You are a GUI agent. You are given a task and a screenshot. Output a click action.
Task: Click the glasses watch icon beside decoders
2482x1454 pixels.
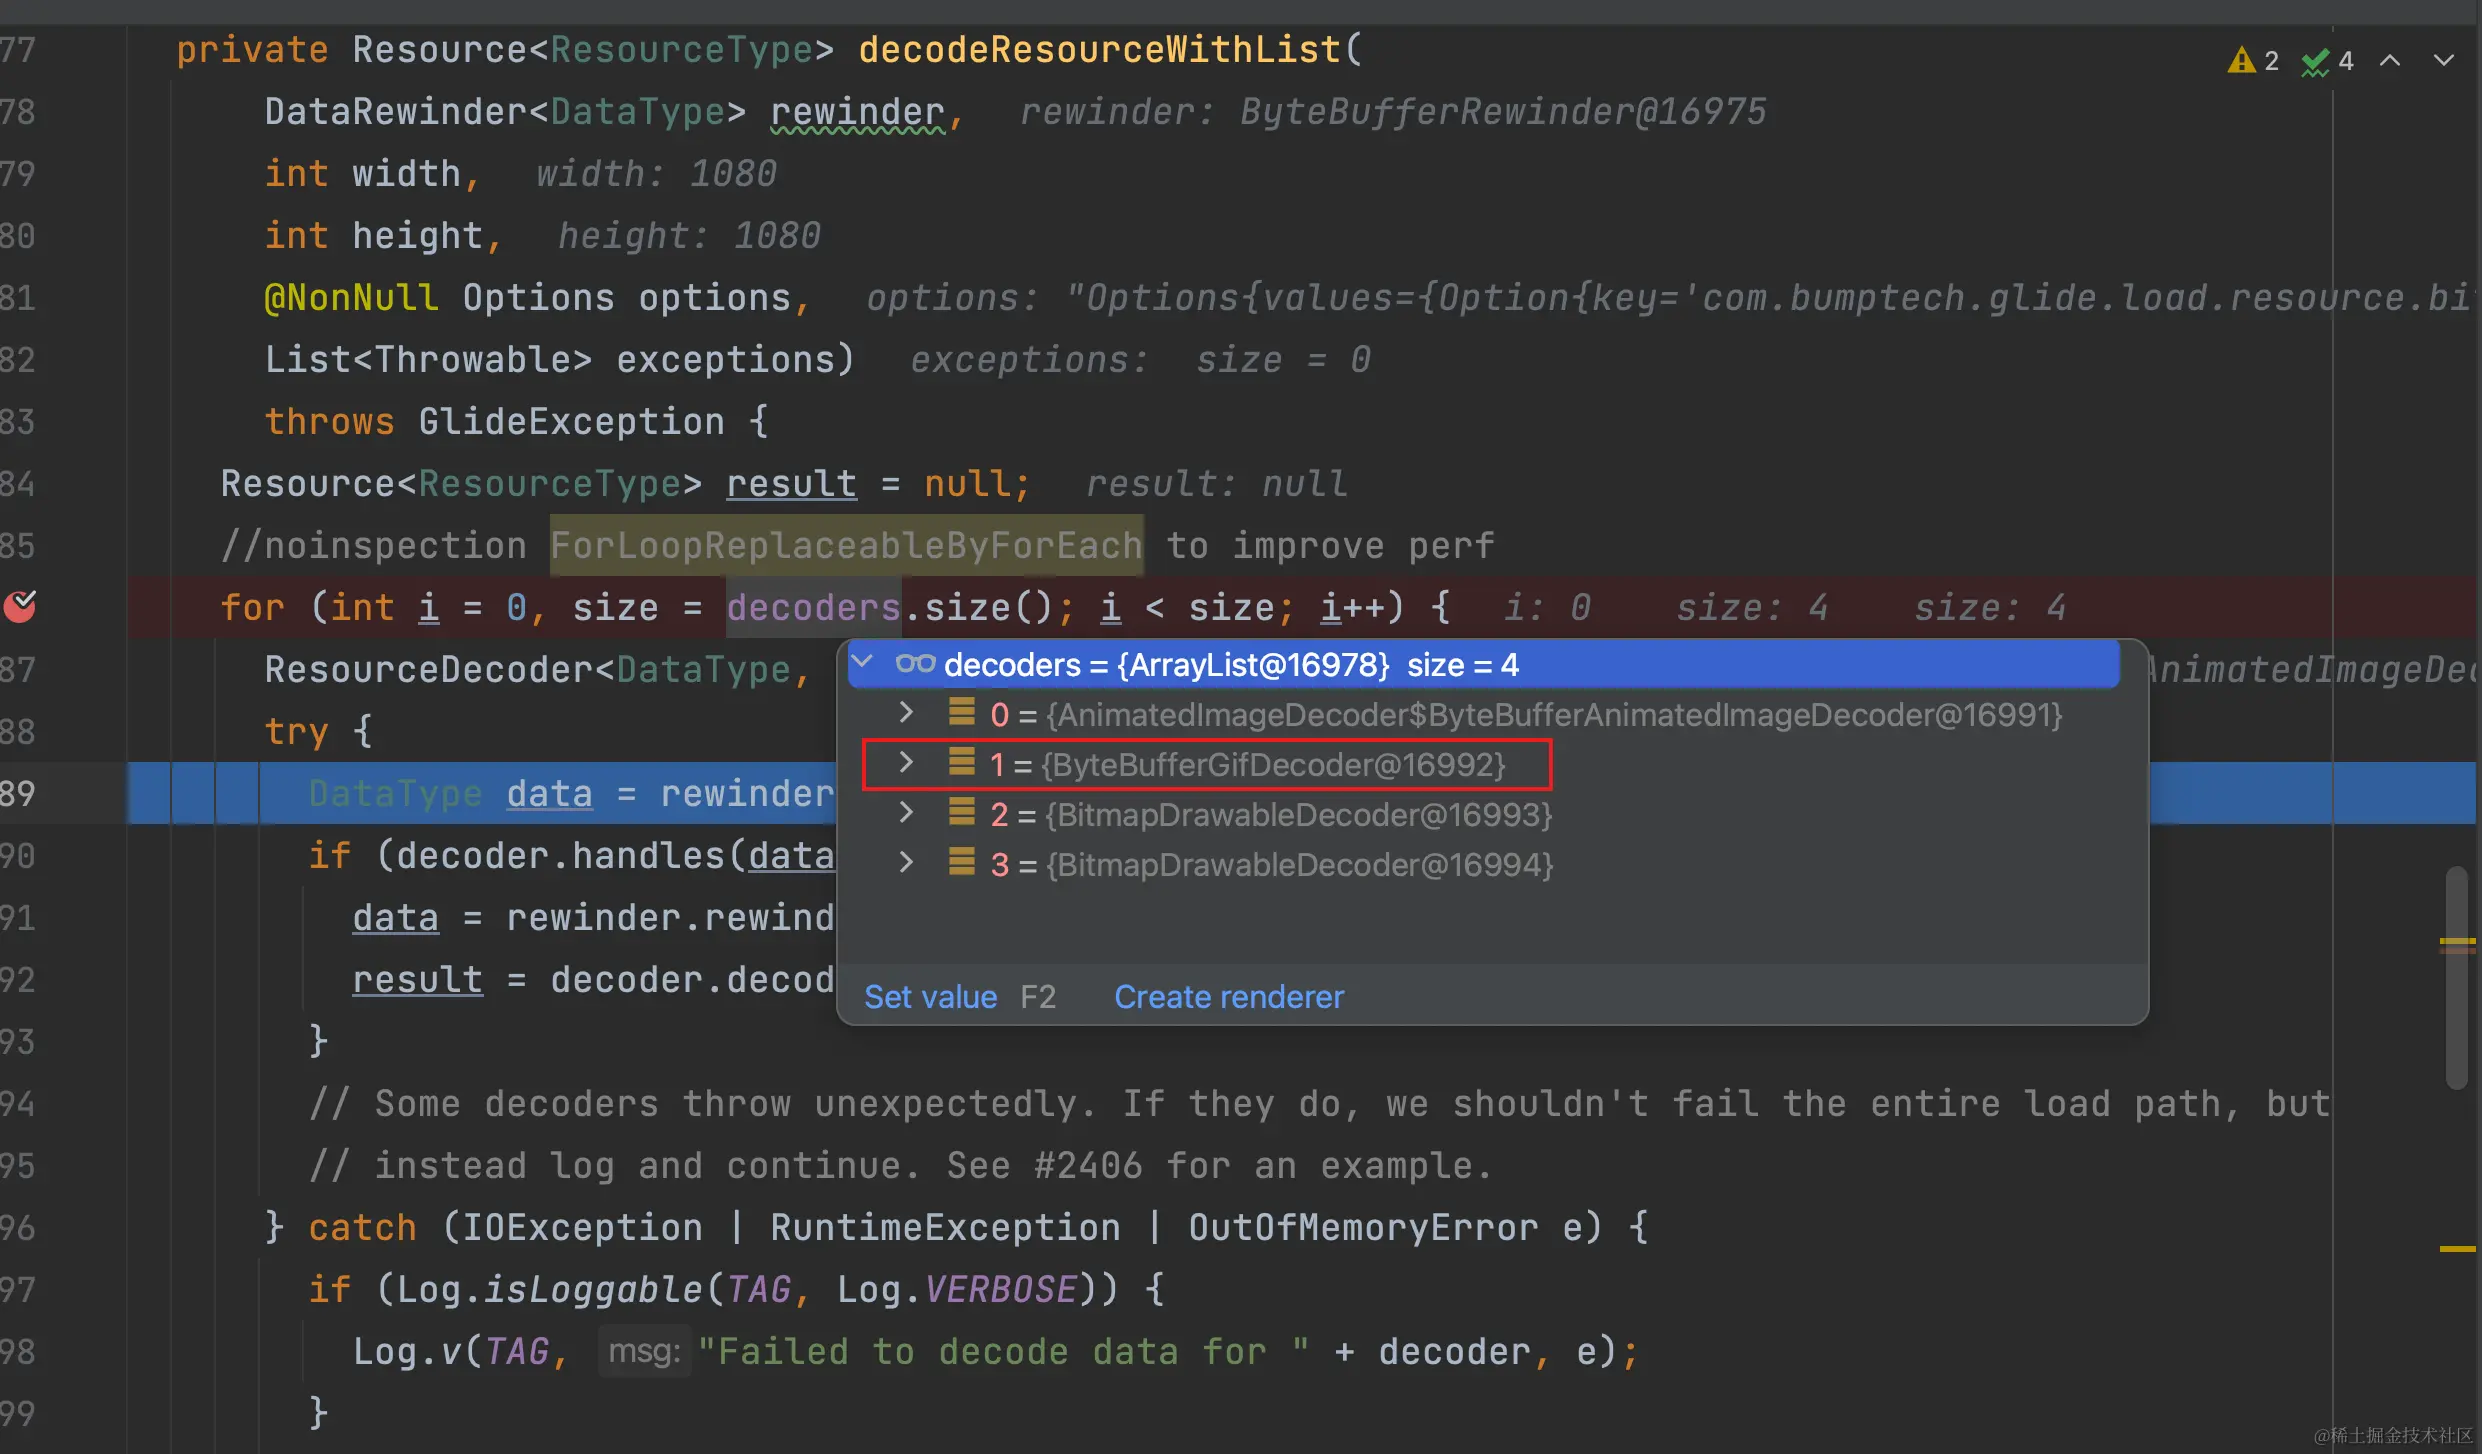tap(915, 664)
